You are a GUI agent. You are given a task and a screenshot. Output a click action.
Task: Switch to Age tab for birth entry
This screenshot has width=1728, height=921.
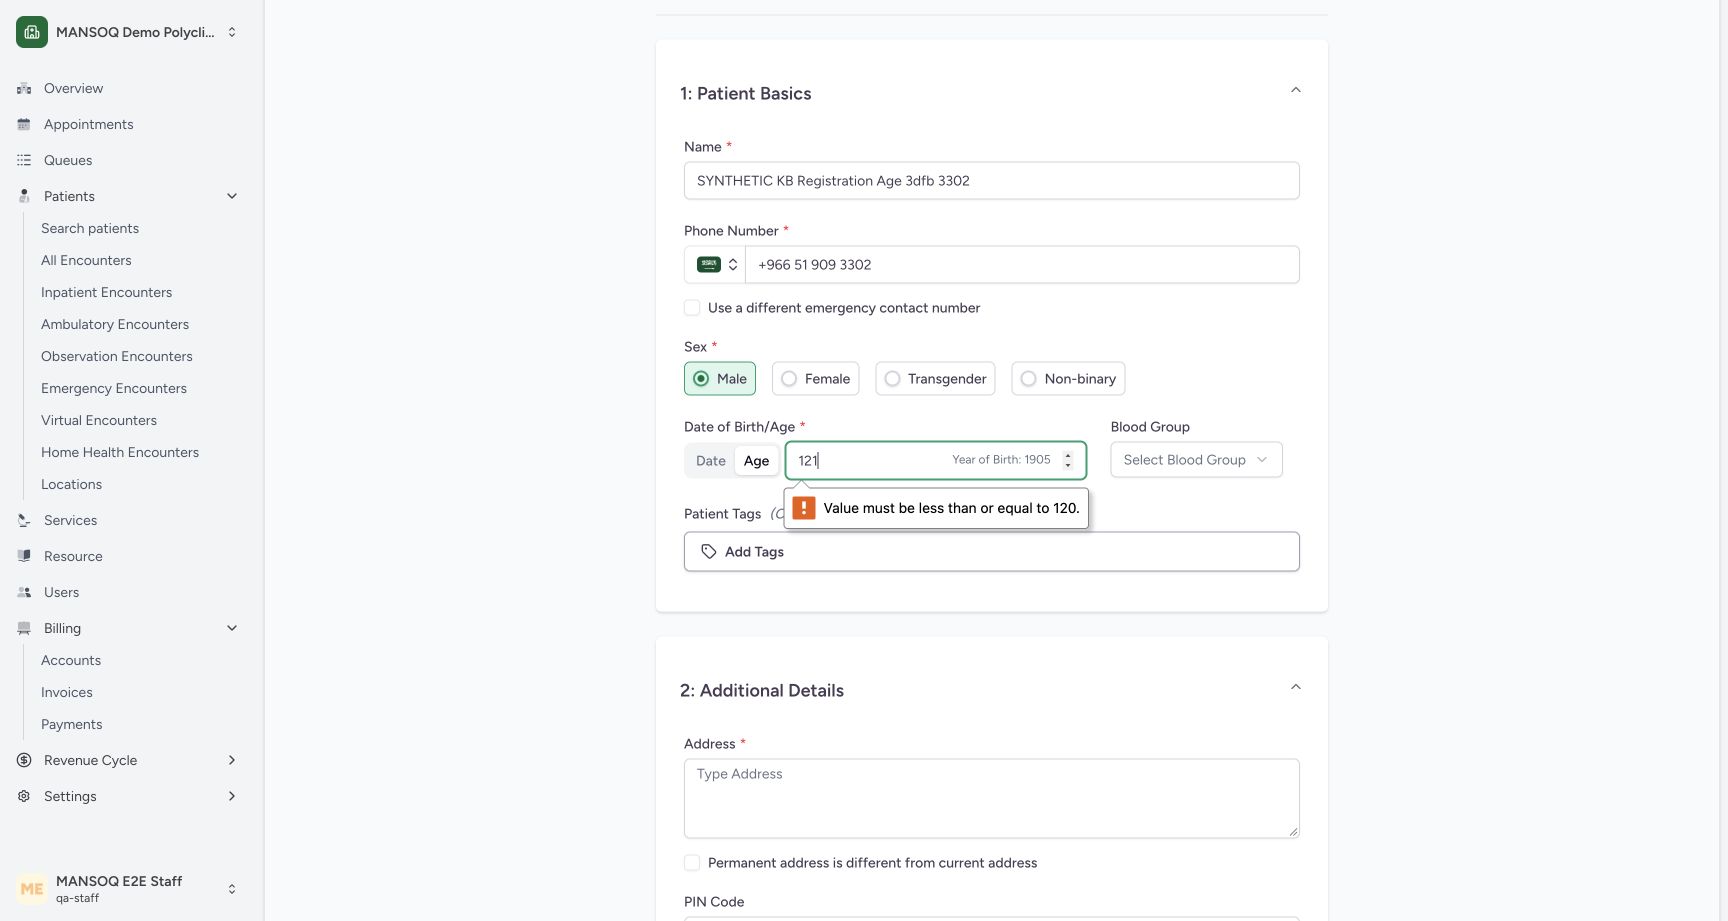coord(756,461)
